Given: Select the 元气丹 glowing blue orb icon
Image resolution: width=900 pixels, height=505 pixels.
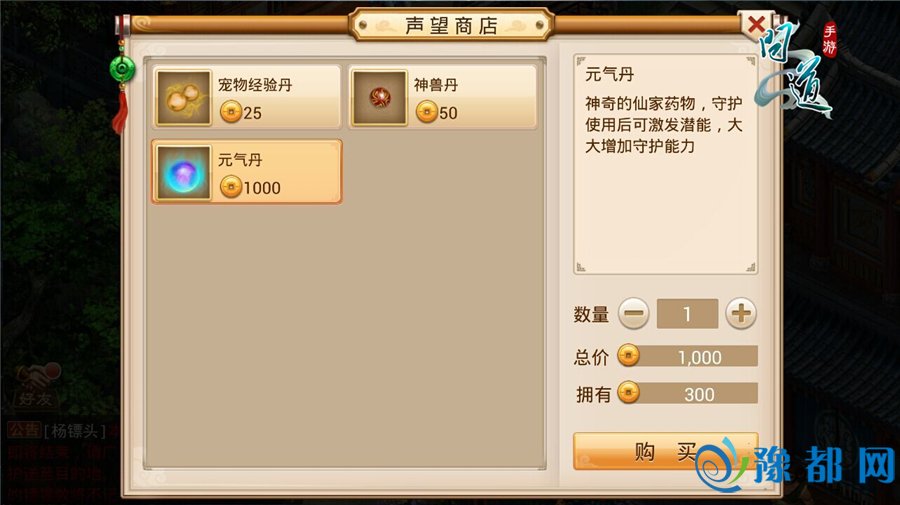Looking at the screenshot, I should [x=184, y=172].
